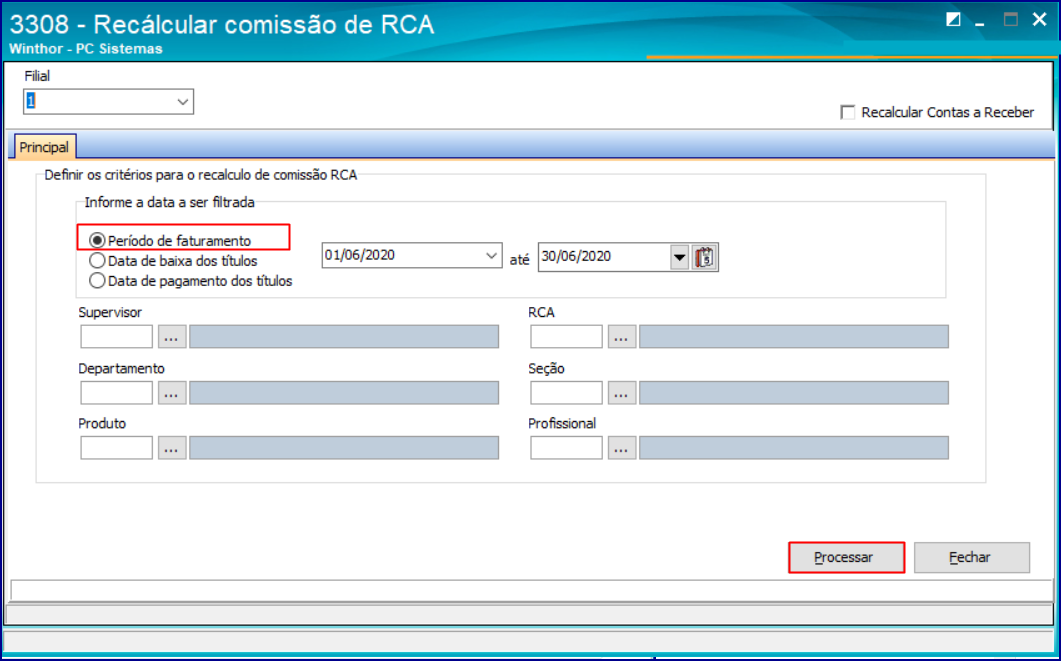Open Produto lookup ellipsis button

coord(172,447)
